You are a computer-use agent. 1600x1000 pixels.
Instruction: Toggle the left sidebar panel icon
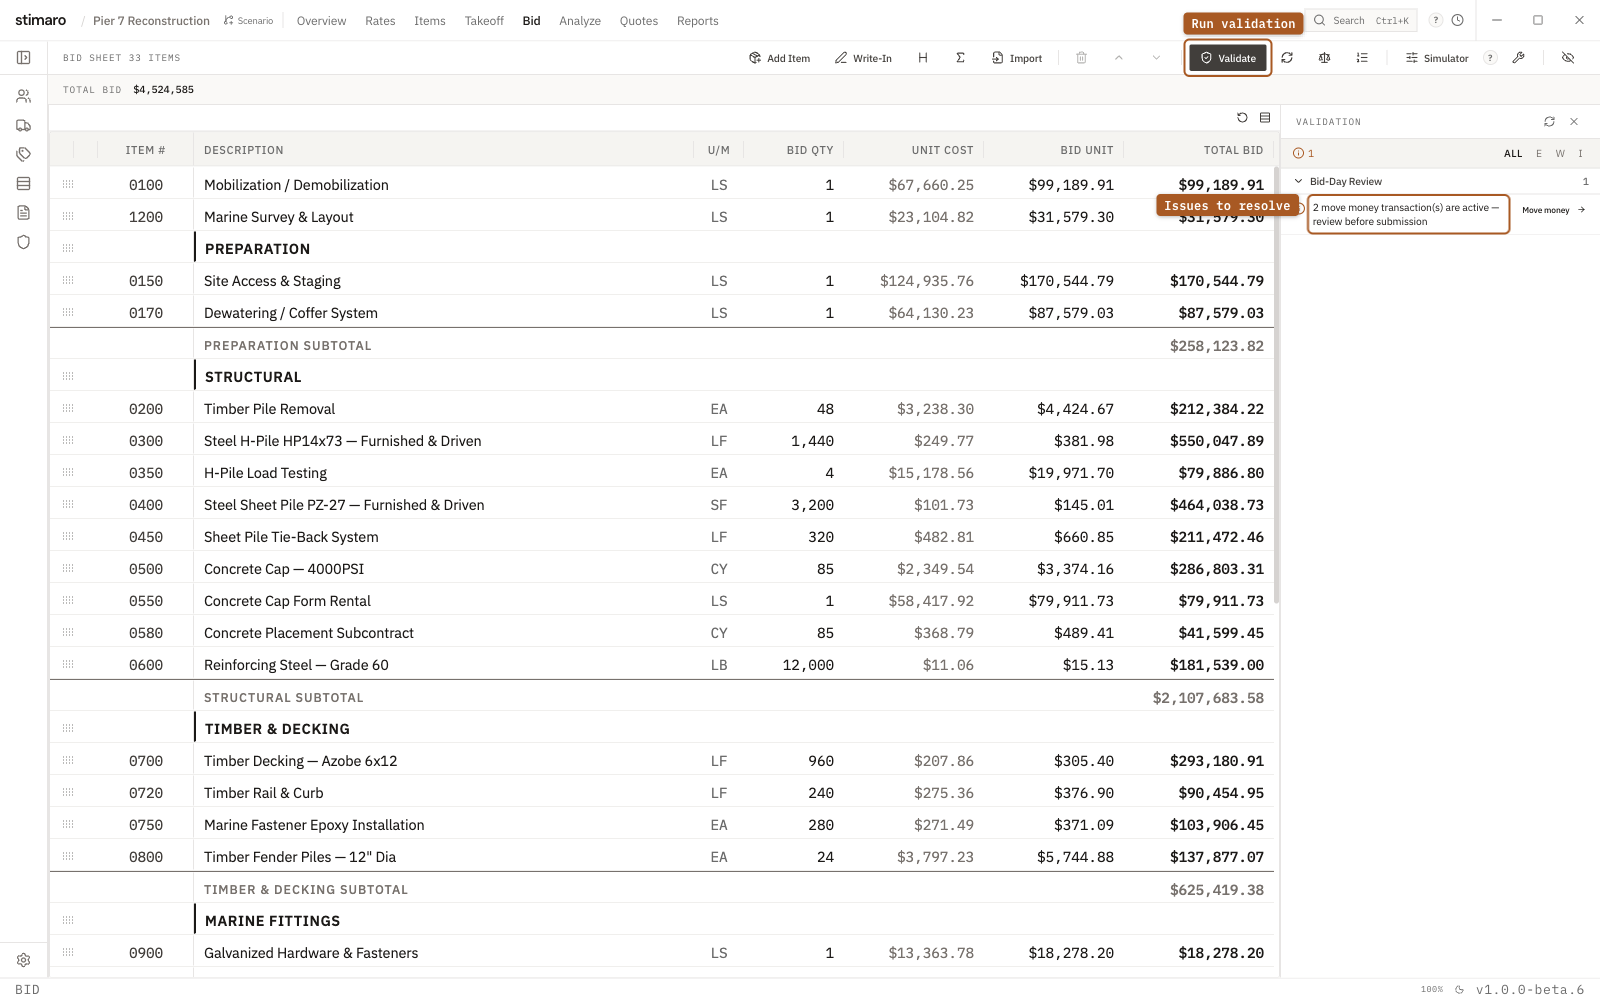click(23, 58)
